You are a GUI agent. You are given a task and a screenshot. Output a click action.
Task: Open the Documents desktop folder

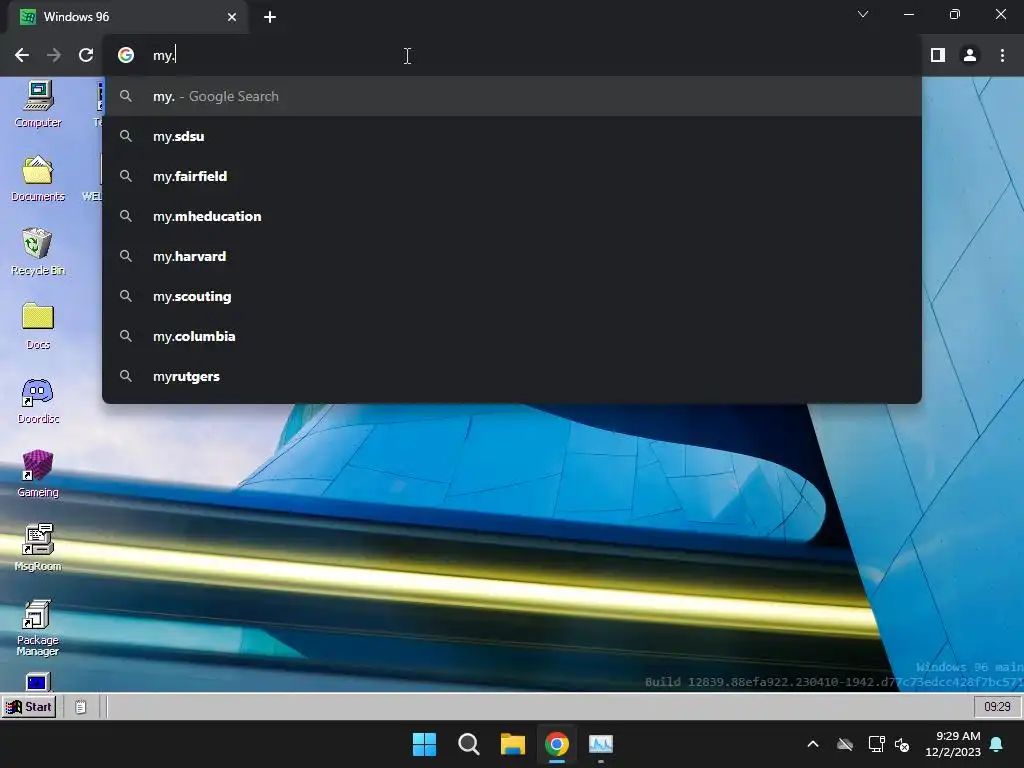click(38, 178)
